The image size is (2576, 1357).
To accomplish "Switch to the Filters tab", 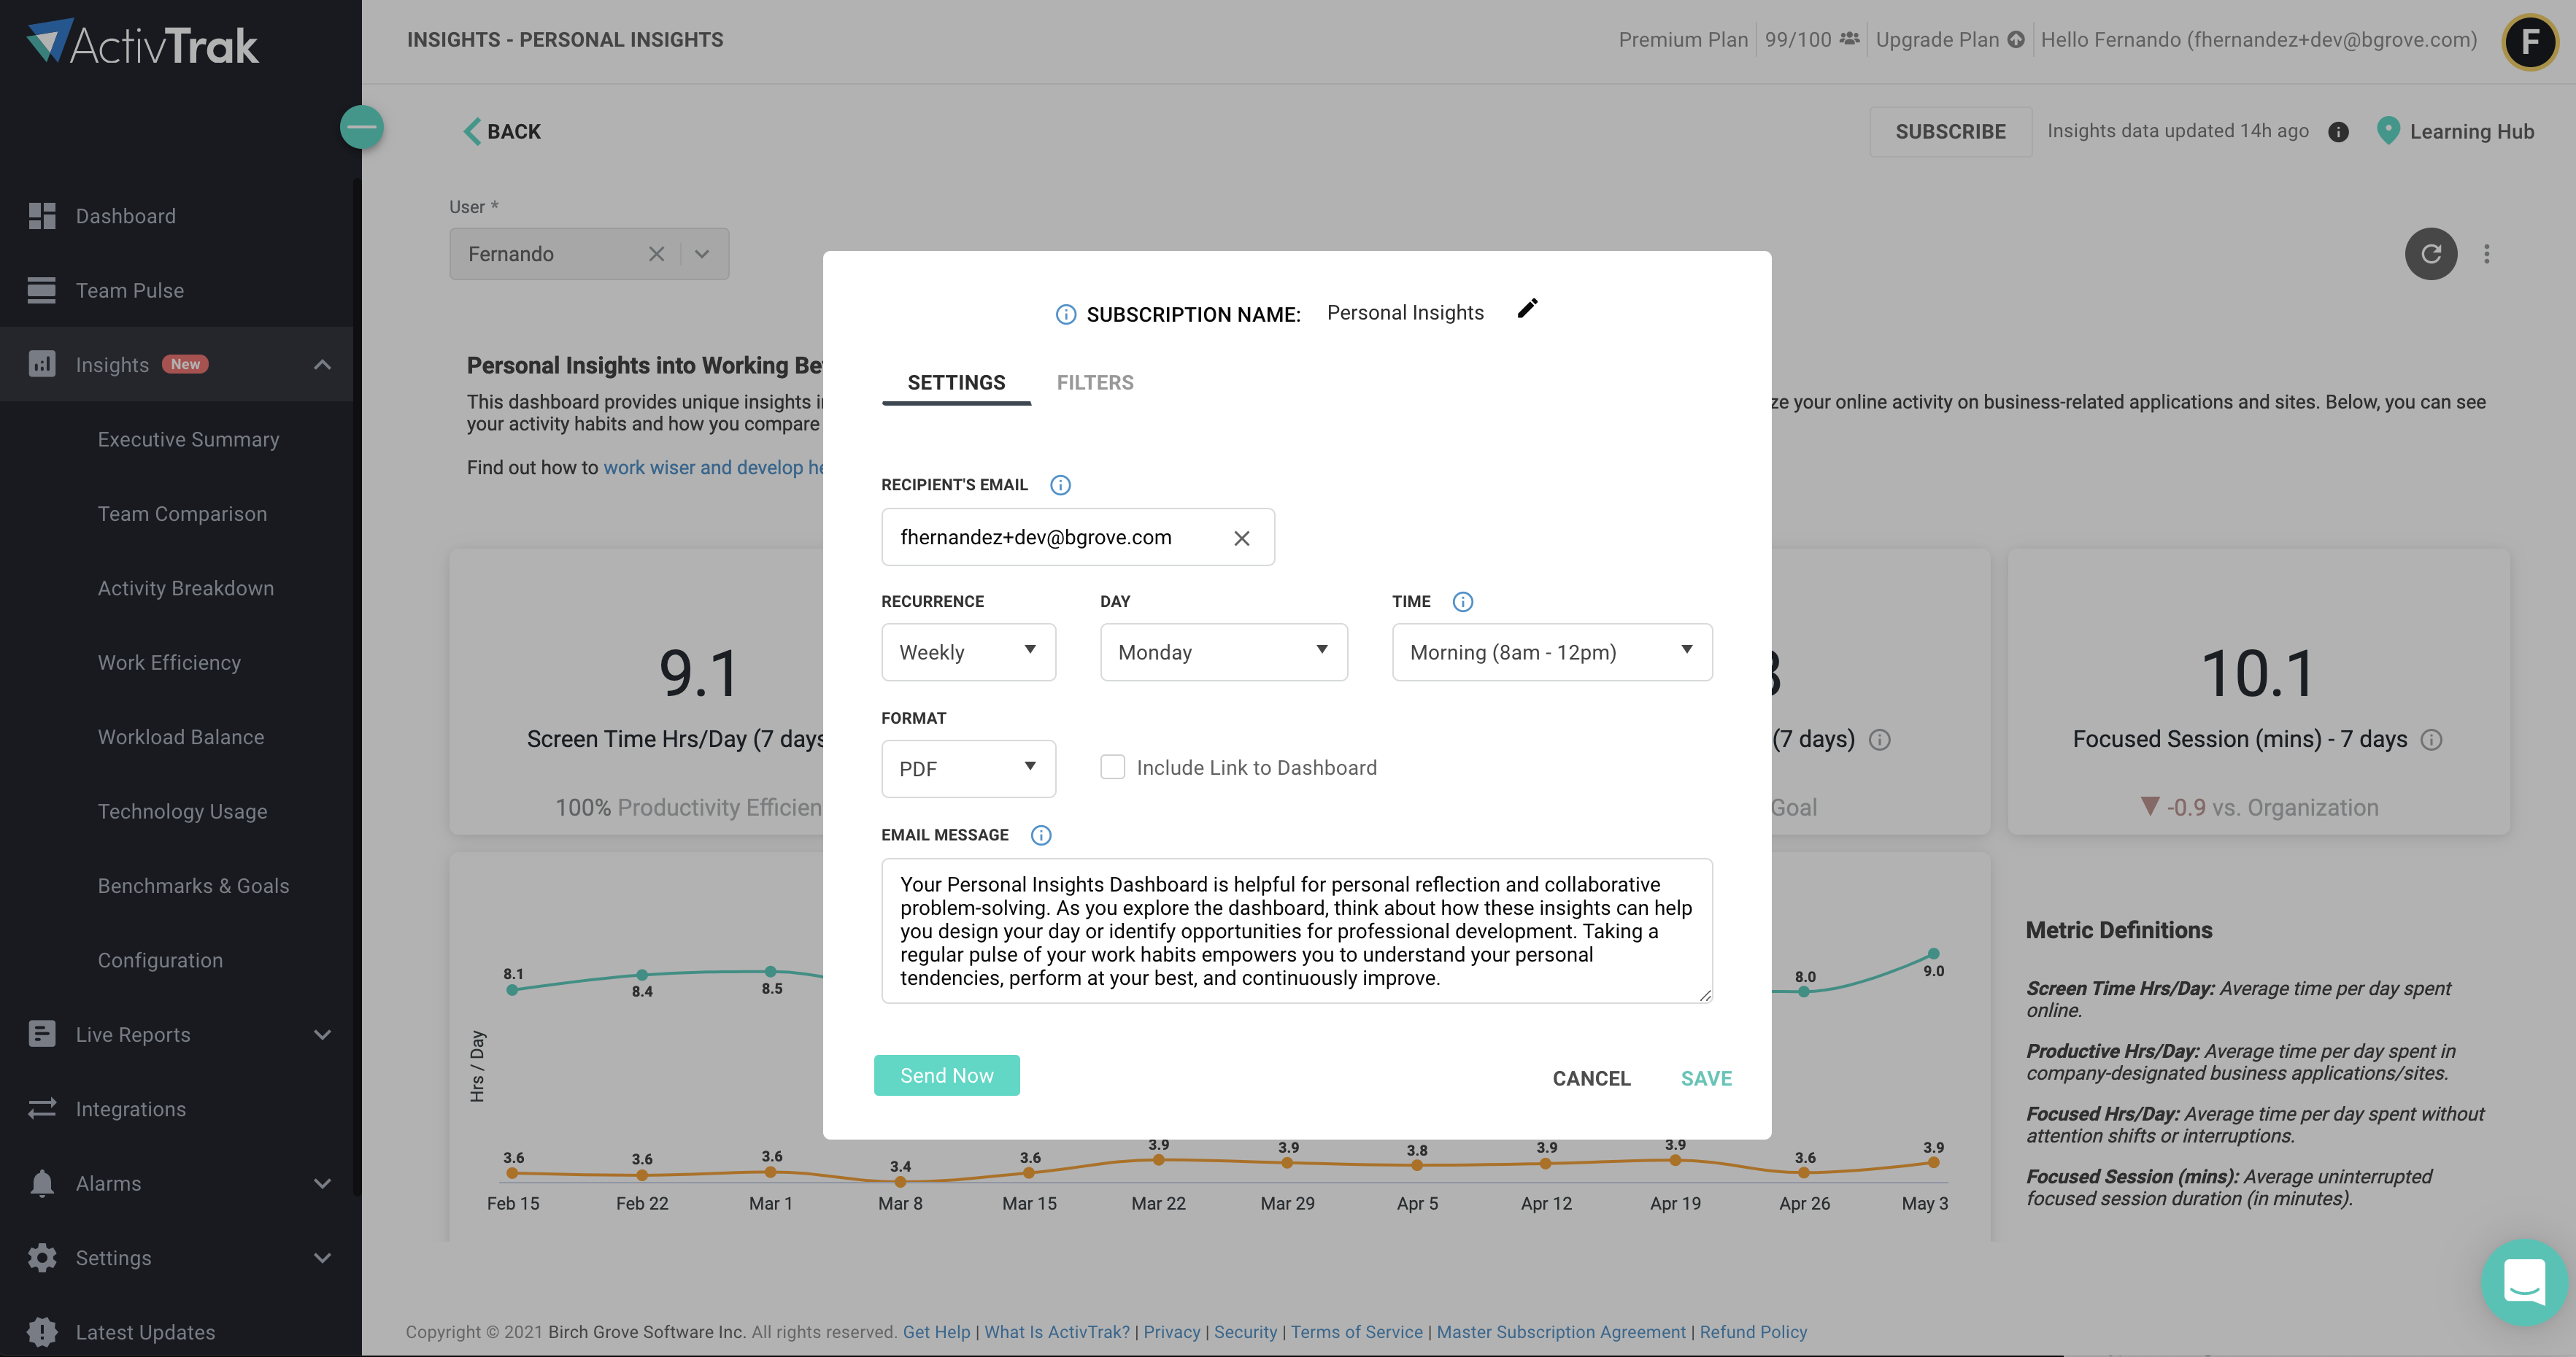I will tap(1094, 383).
